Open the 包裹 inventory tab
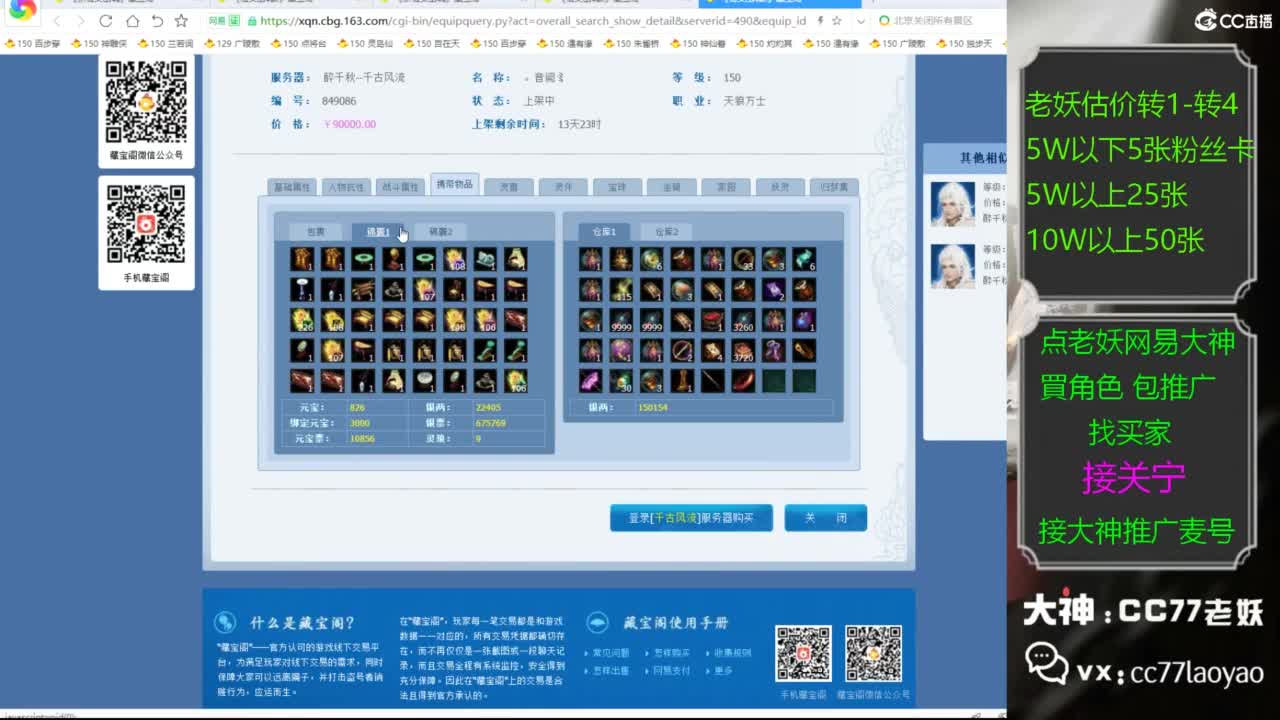The width and height of the screenshot is (1280, 720). pos(315,232)
